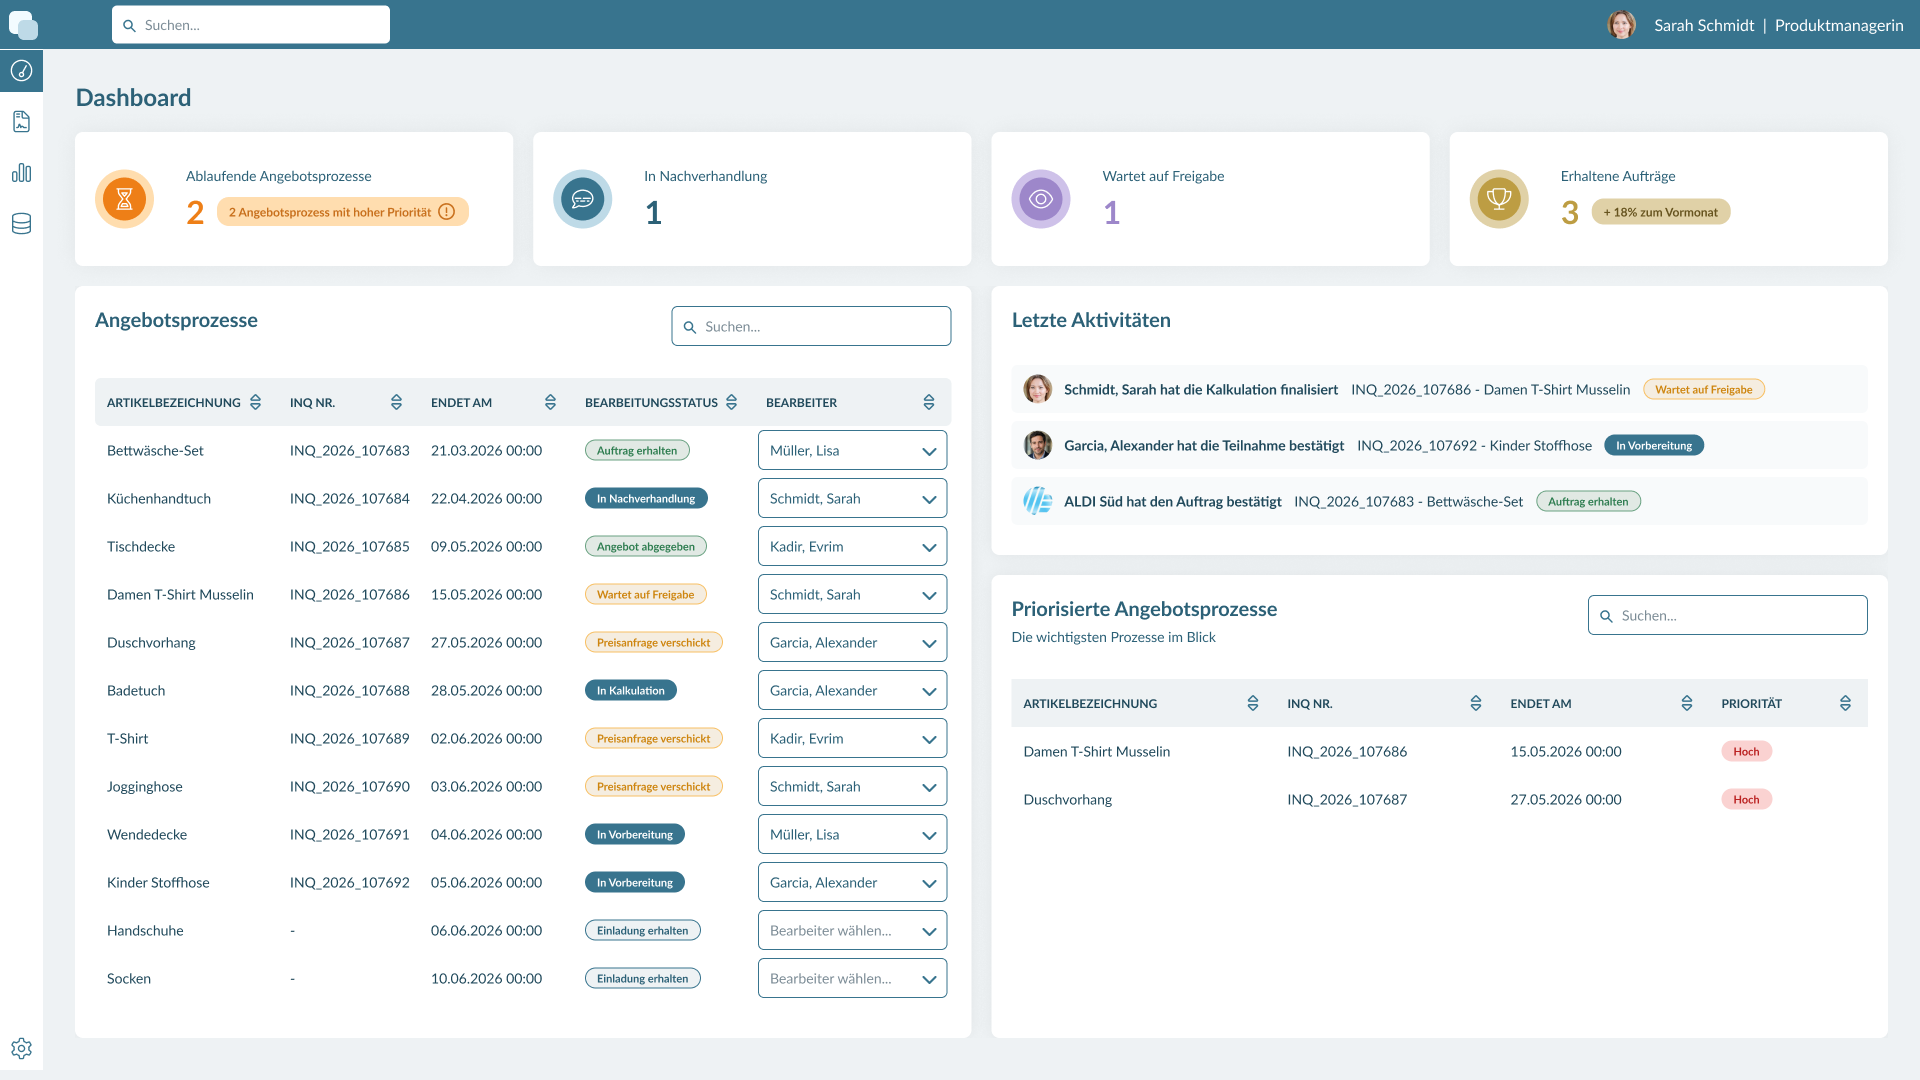Click Einladung erhalten status for Socken
Viewport: 1920px width, 1080px height.
pyautogui.click(x=643, y=978)
